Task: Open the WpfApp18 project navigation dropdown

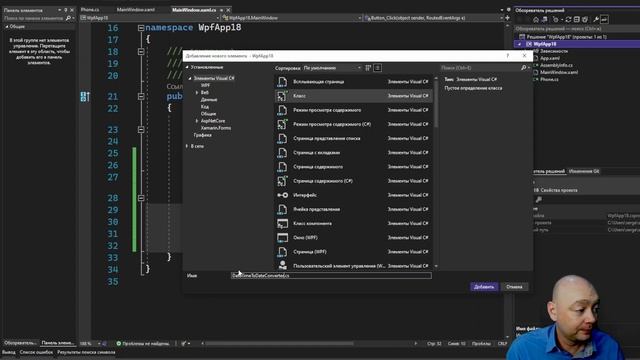Action: 150,18
